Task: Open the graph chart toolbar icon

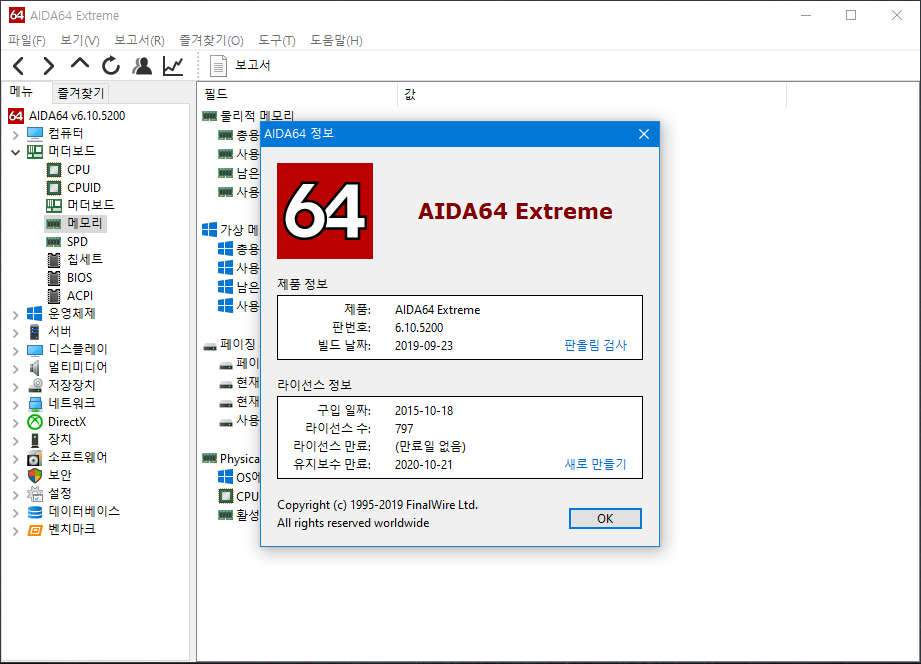Action: coord(173,66)
